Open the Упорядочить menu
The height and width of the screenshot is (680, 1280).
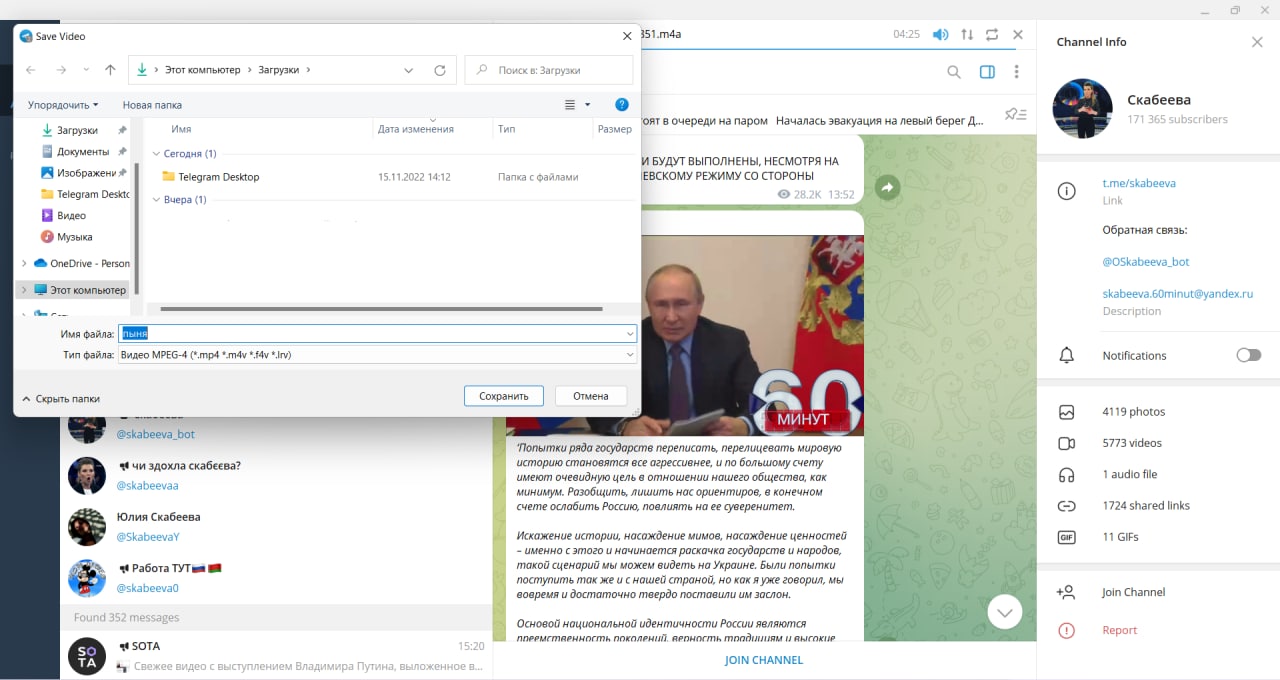[63, 104]
